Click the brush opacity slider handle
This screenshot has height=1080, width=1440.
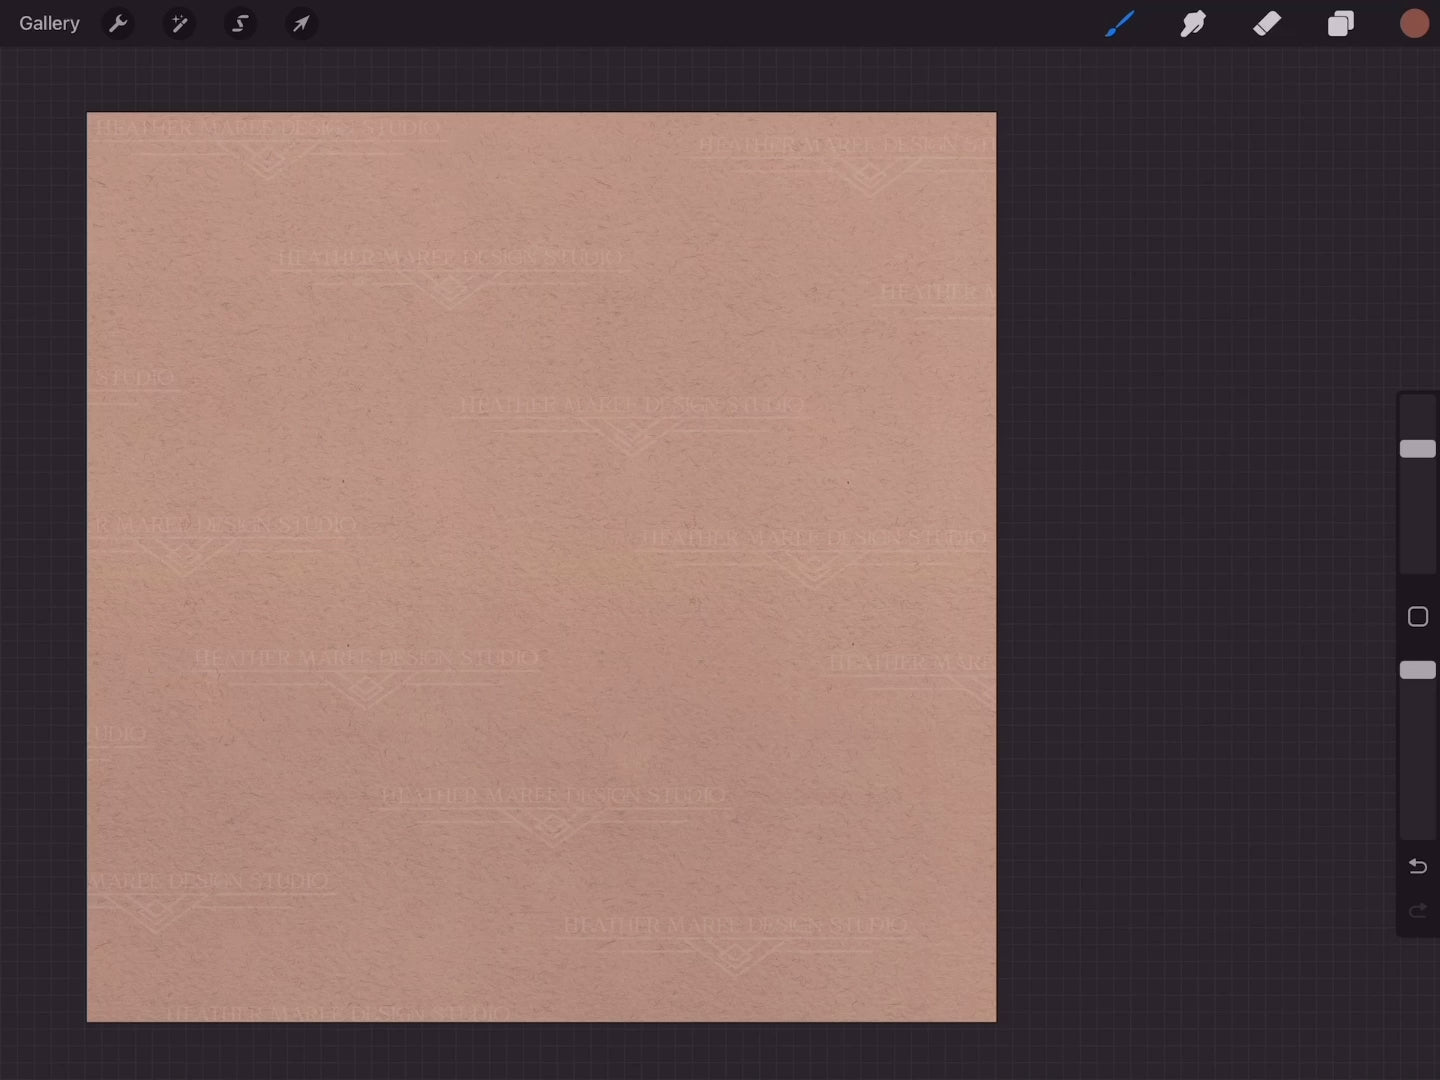[x=1417, y=670]
